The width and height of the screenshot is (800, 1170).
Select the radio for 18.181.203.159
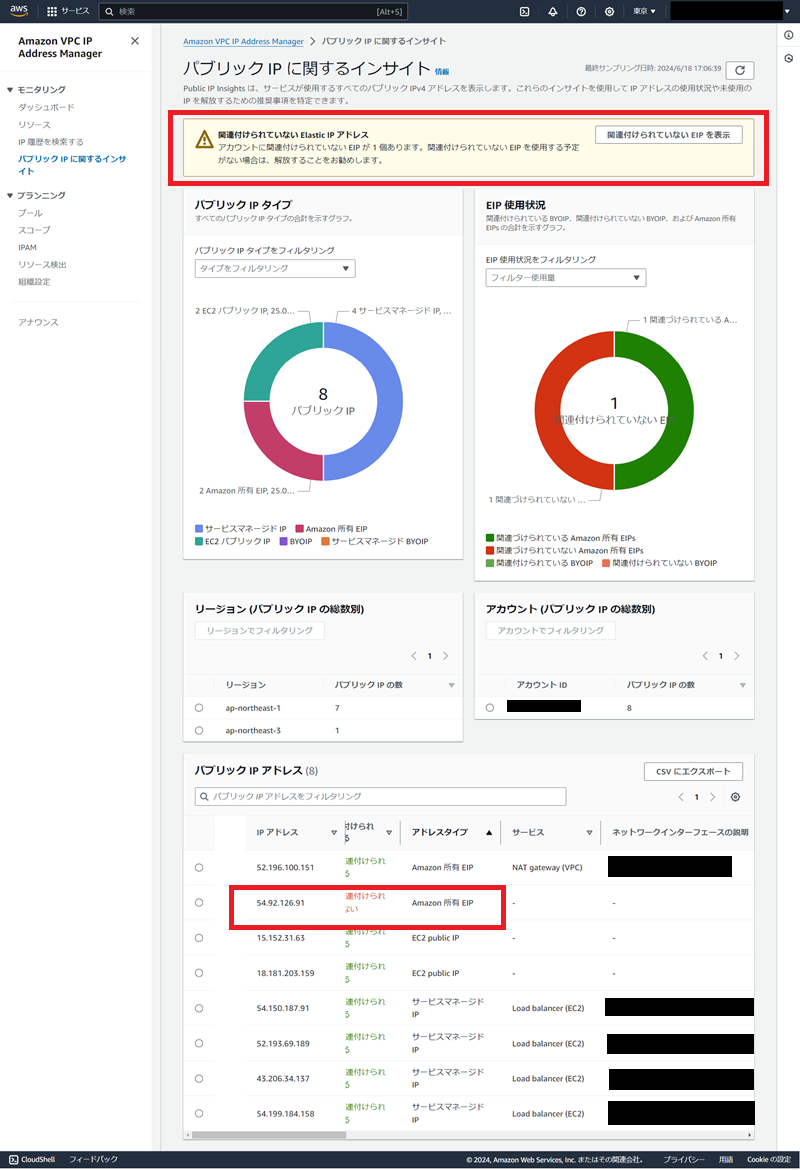coord(199,973)
